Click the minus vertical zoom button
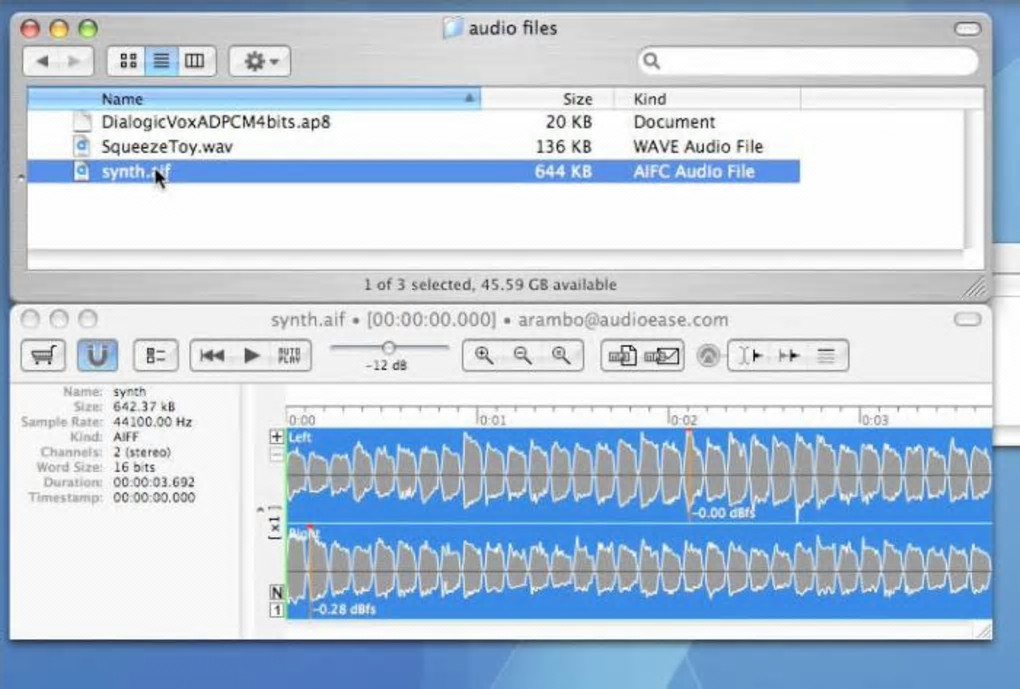The image size is (1020, 689). [276, 454]
